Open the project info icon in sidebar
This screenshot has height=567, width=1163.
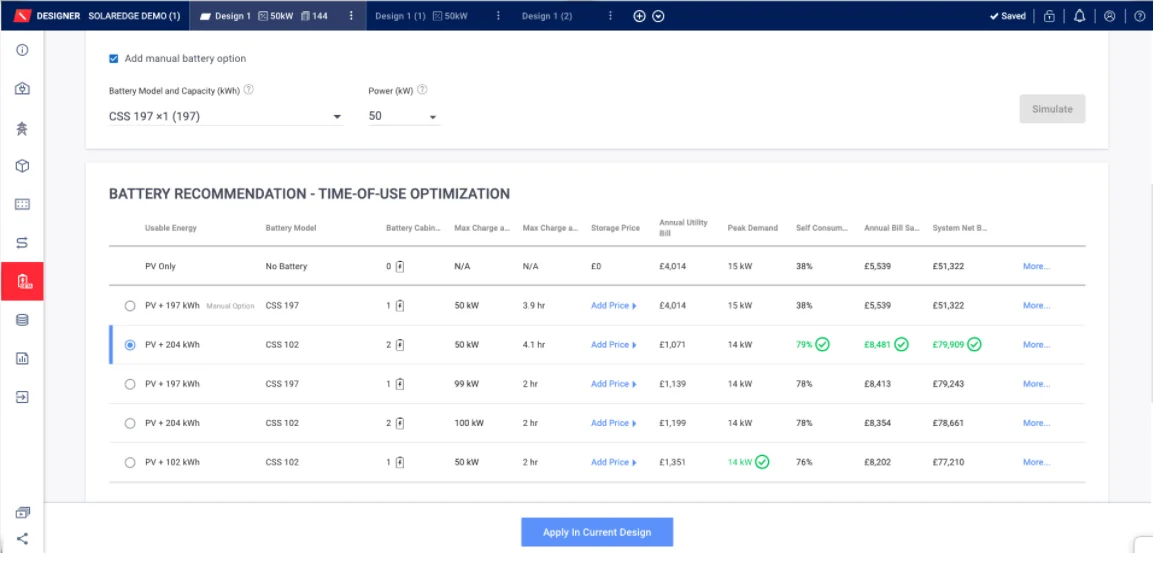(x=22, y=50)
